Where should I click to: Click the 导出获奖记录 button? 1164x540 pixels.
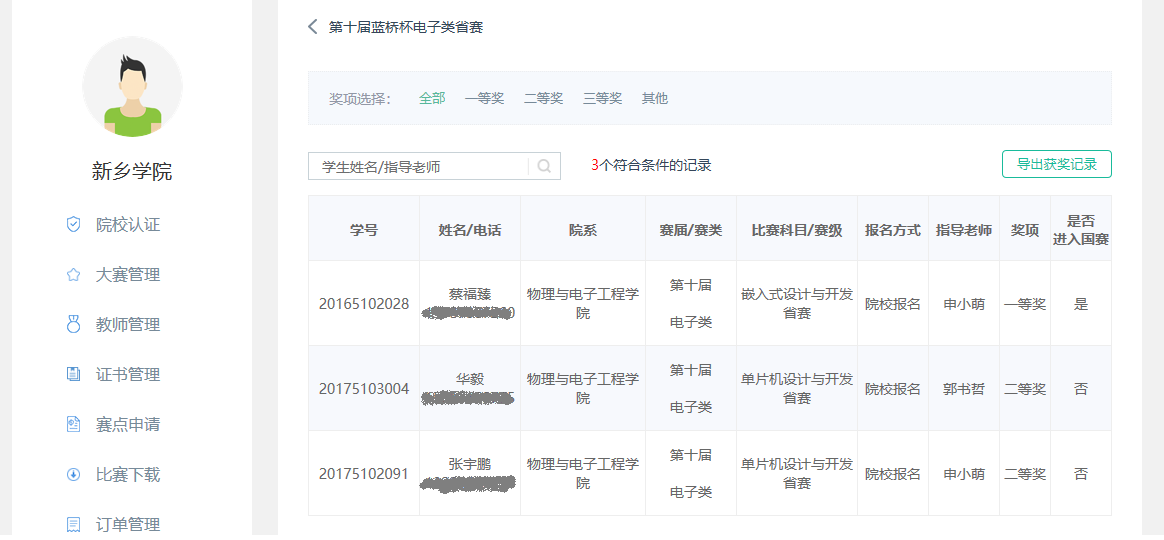tap(1056, 164)
